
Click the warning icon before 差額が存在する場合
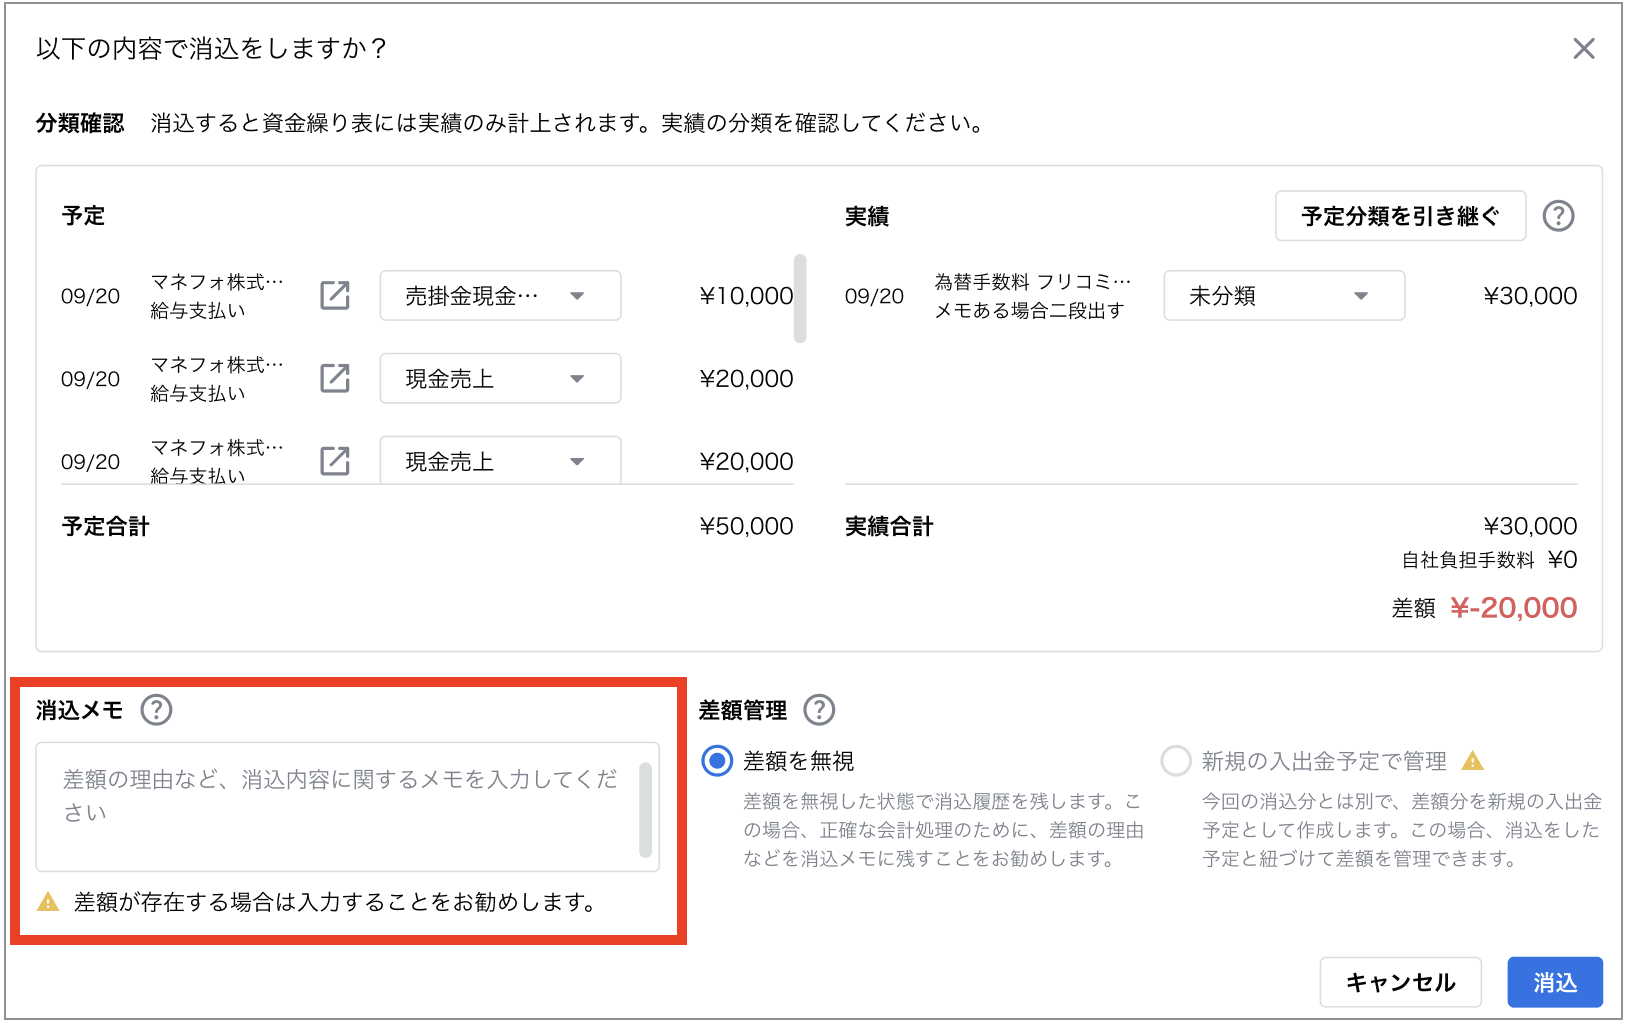click(x=48, y=902)
